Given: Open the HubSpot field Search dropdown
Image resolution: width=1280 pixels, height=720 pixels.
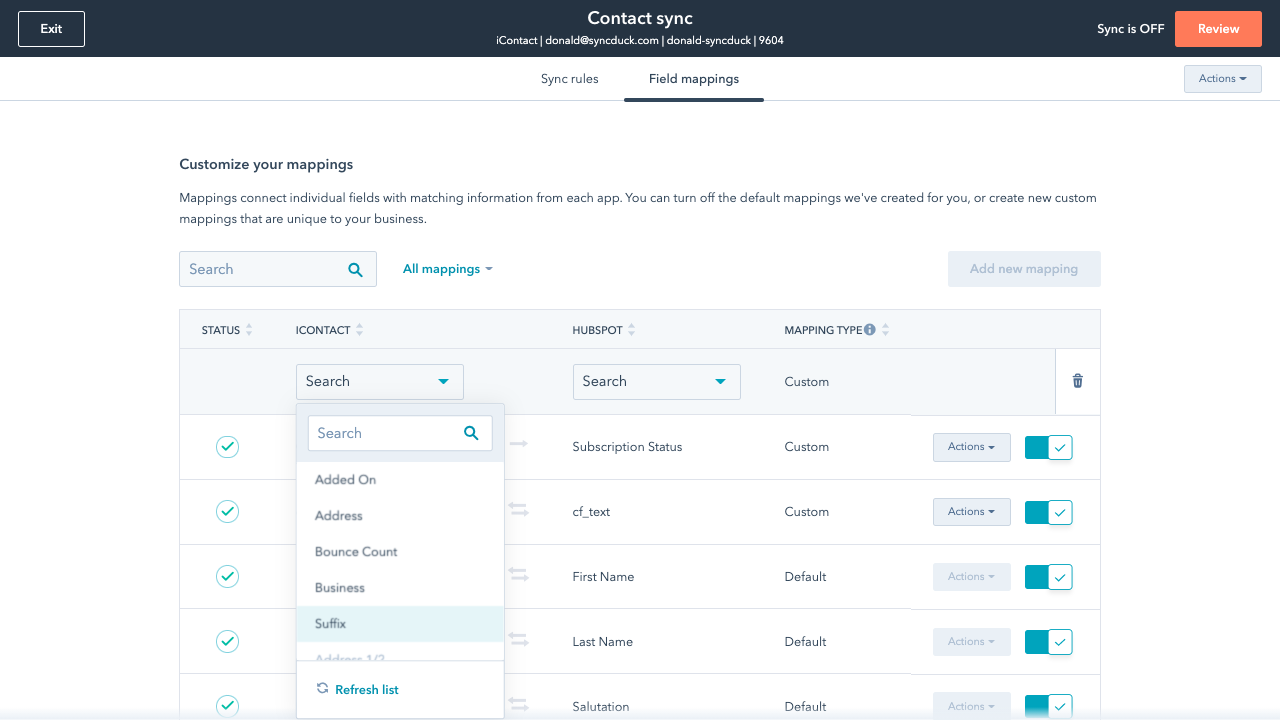Looking at the screenshot, I should 656,382.
